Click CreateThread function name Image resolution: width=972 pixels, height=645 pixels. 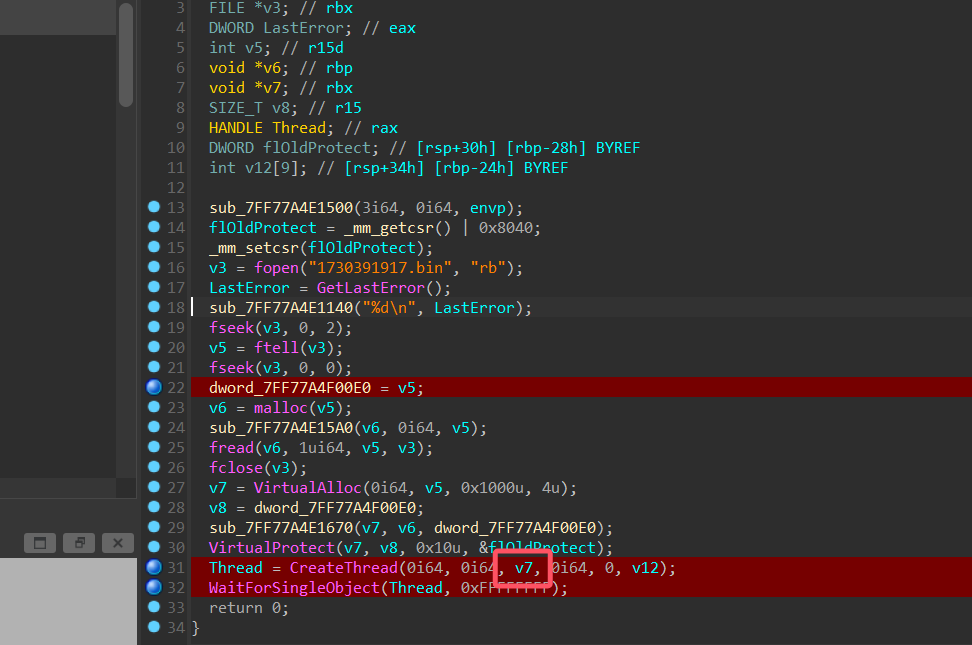[343, 567]
